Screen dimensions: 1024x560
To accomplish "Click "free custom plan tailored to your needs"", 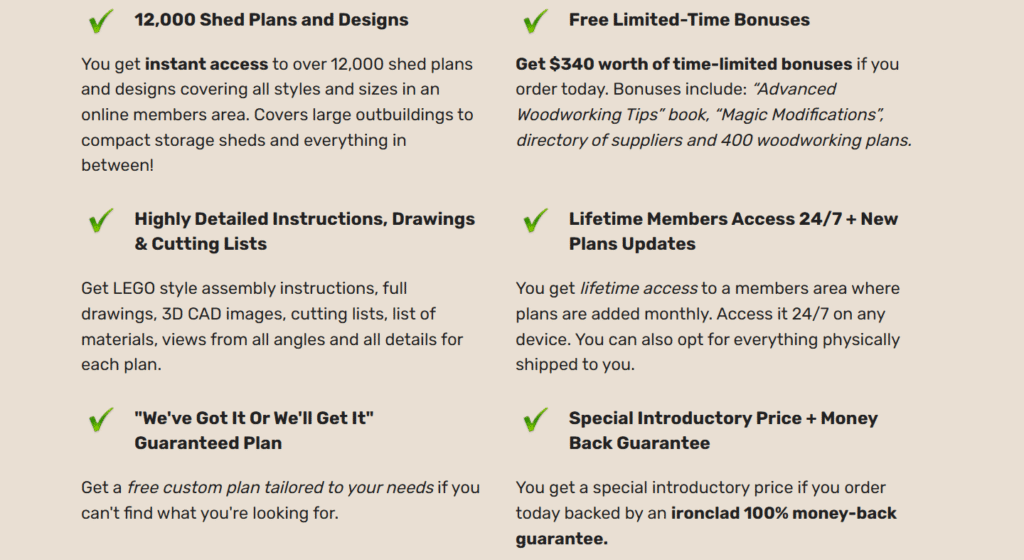I will click(x=280, y=488).
